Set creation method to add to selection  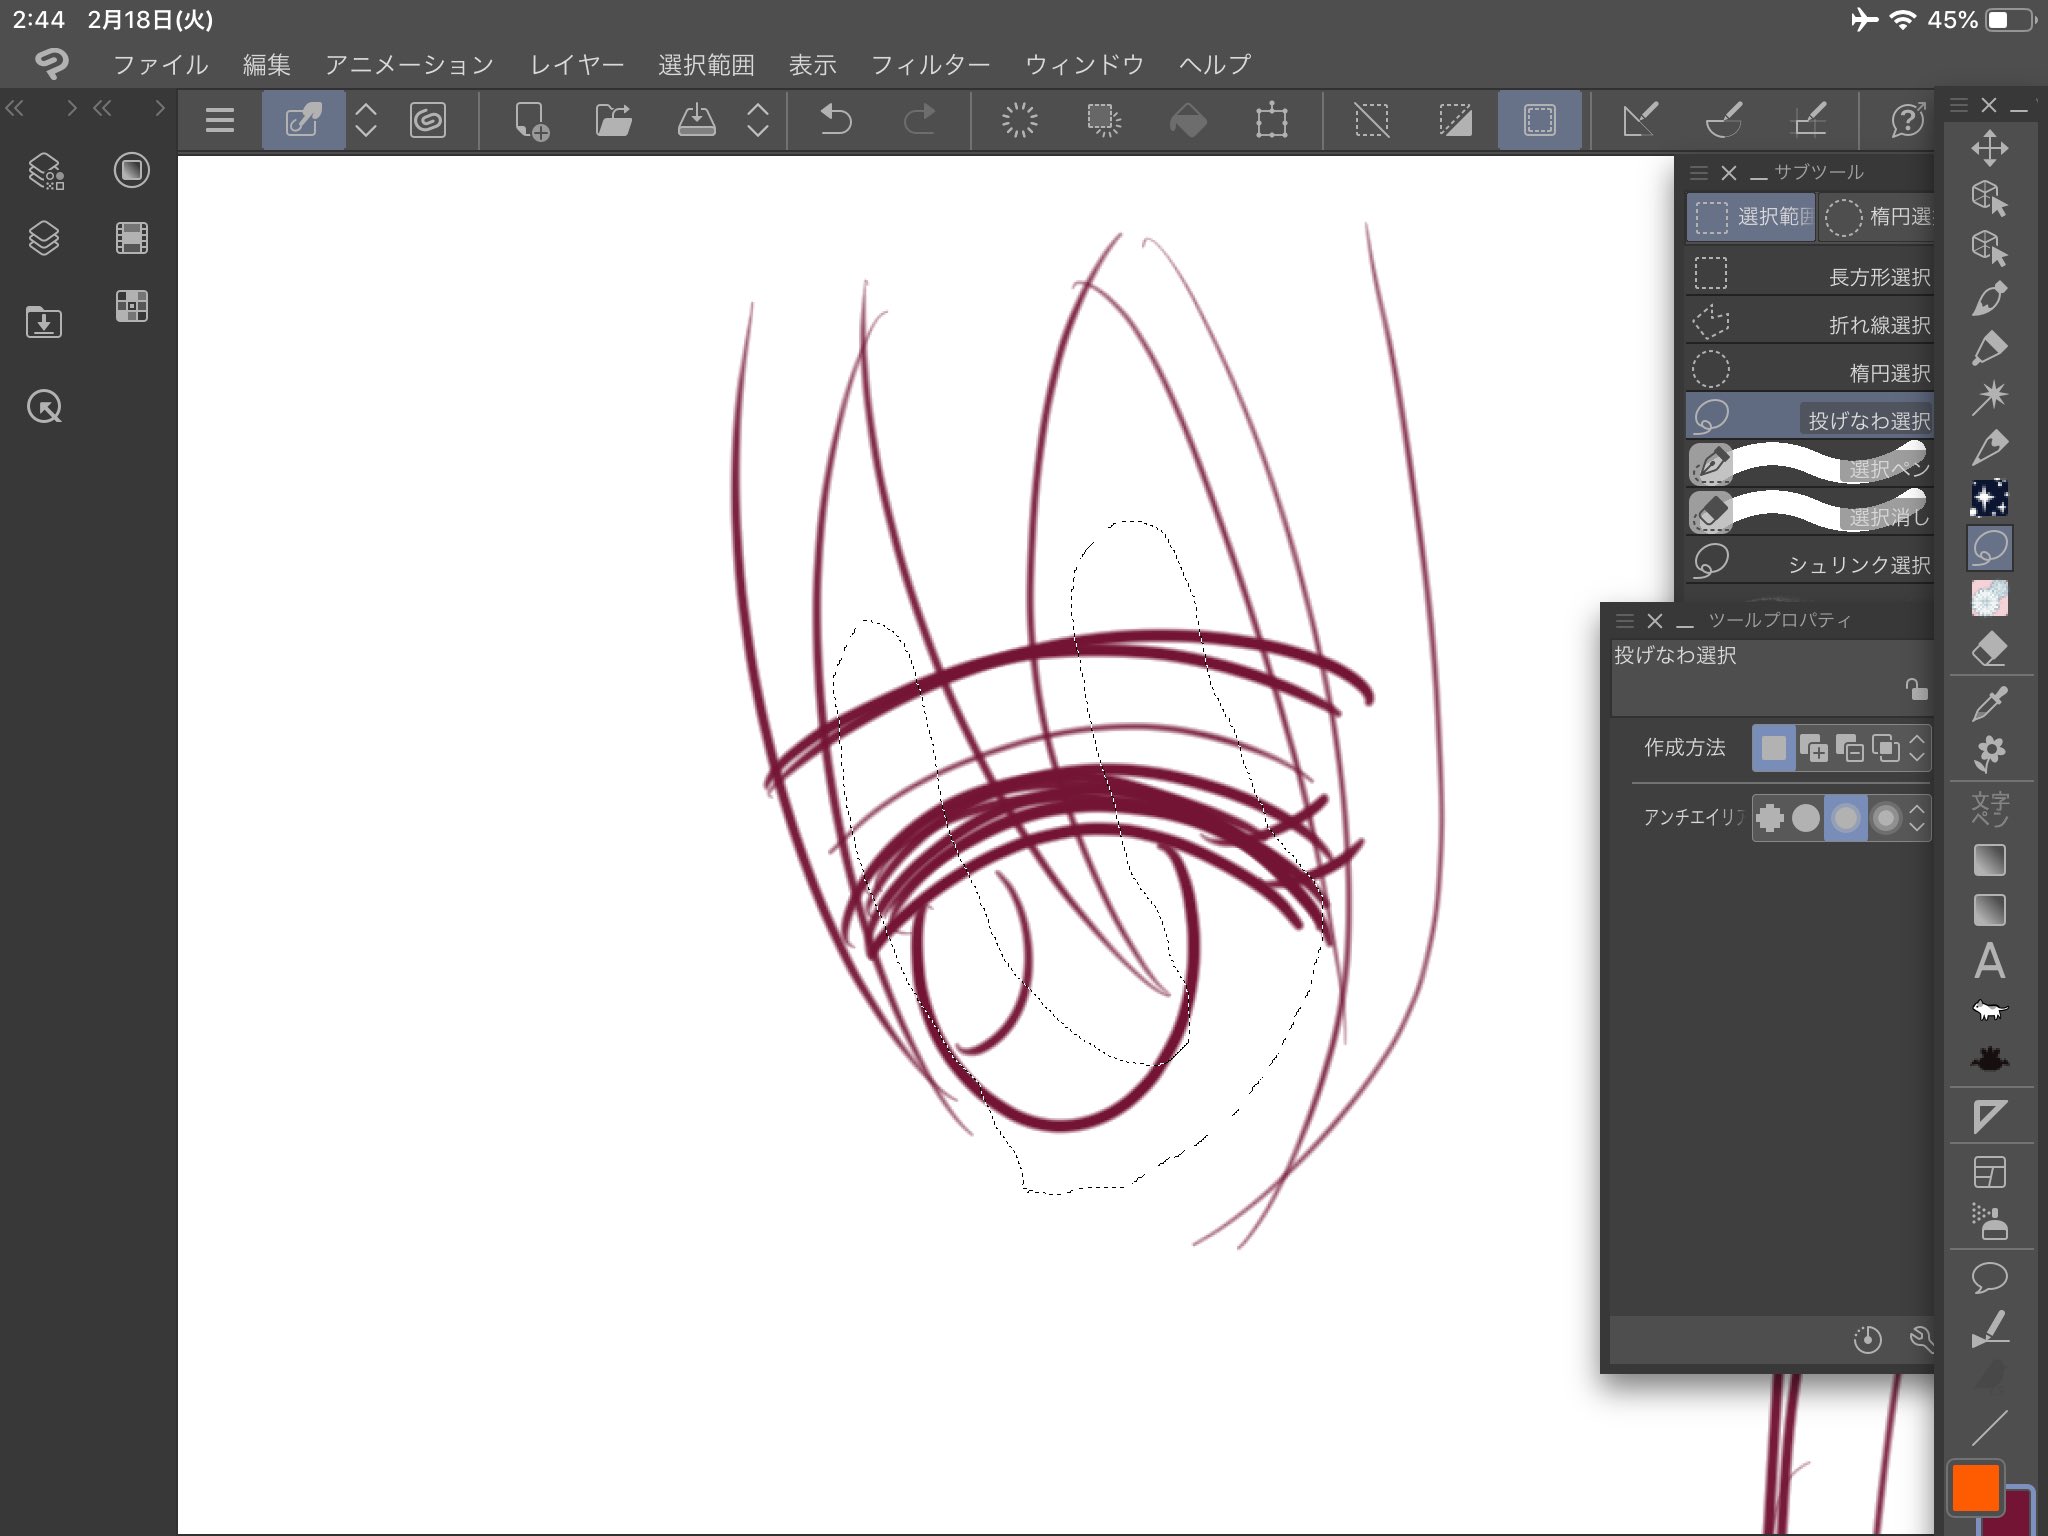(x=1813, y=748)
